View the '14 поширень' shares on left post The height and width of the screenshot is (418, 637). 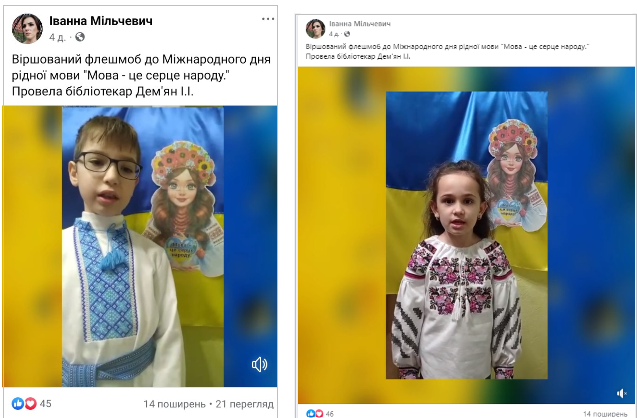point(174,404)
